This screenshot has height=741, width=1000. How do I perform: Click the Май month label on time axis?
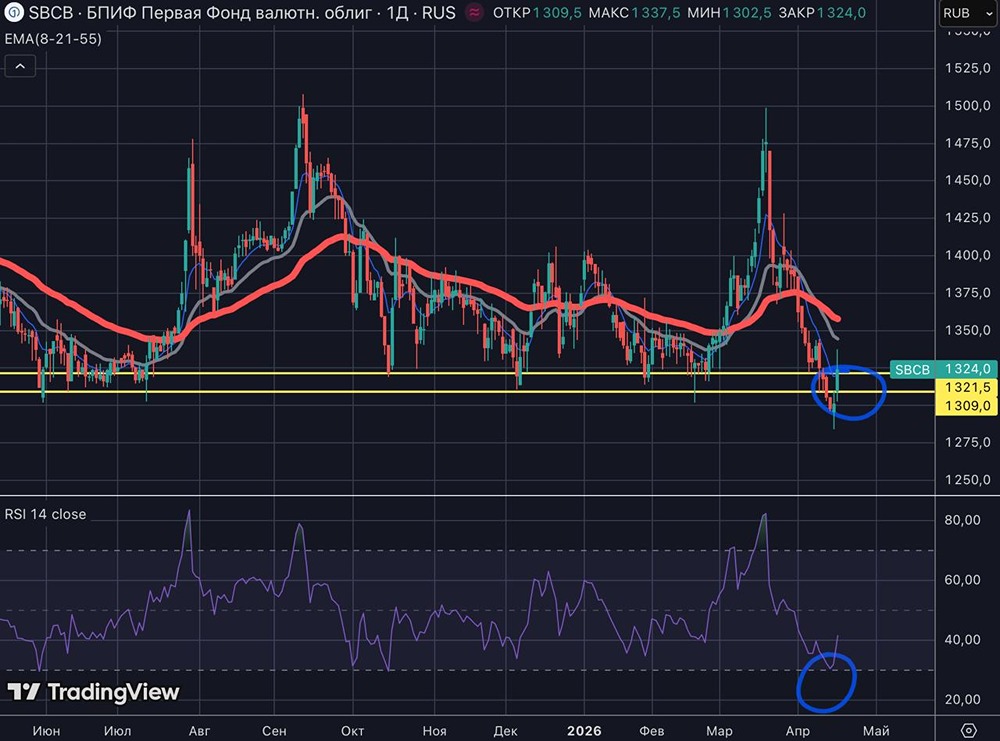coord(876,731)
